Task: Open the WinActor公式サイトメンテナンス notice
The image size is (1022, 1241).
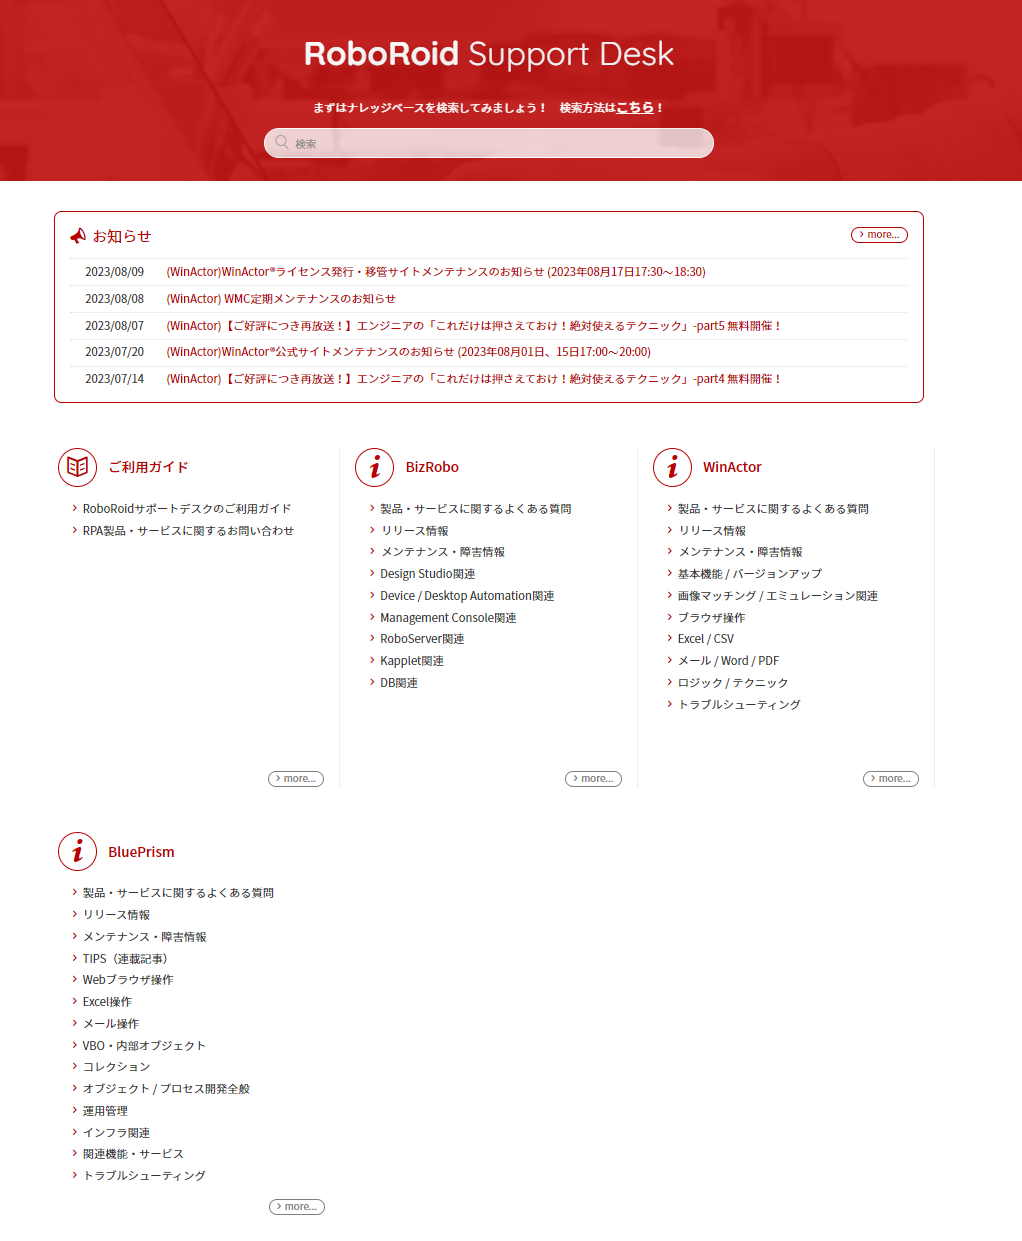Action: pos(408,352)
